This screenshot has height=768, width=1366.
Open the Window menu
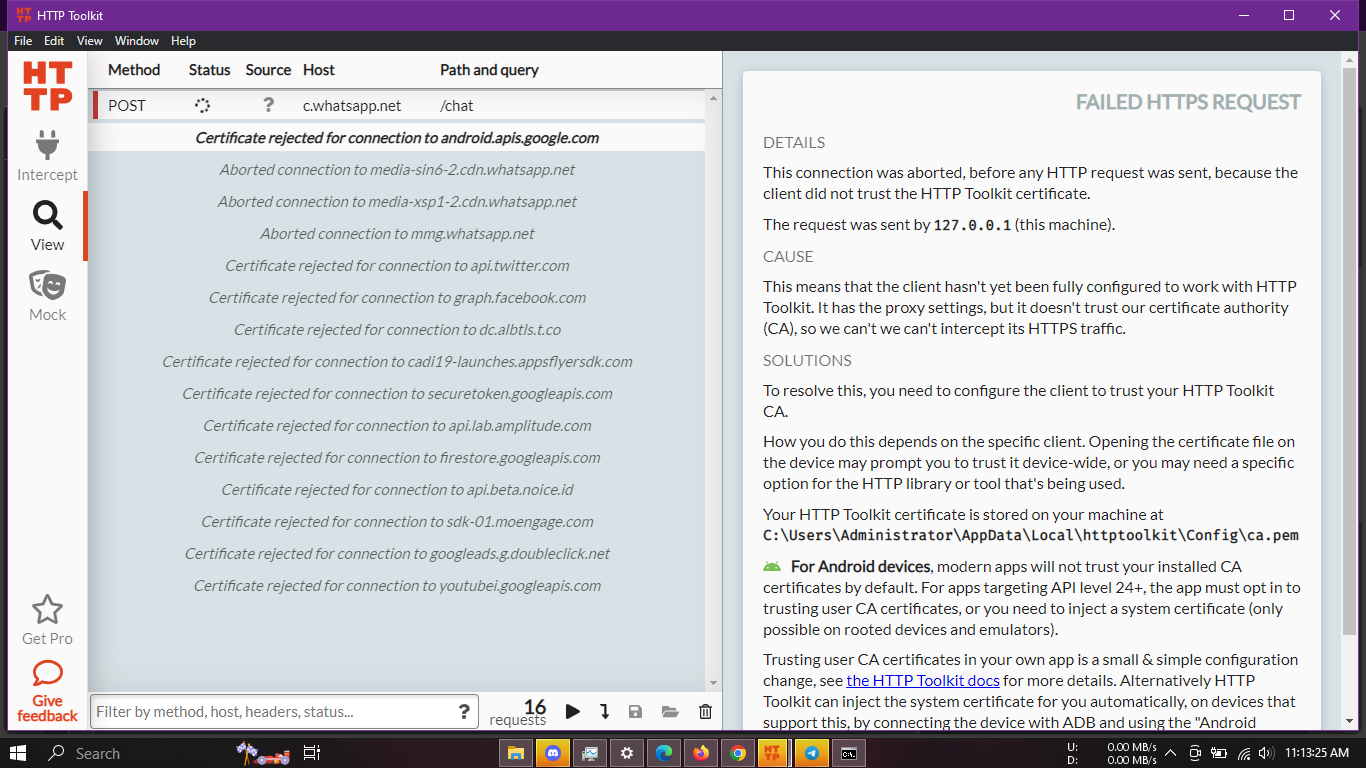coord(137,41)
